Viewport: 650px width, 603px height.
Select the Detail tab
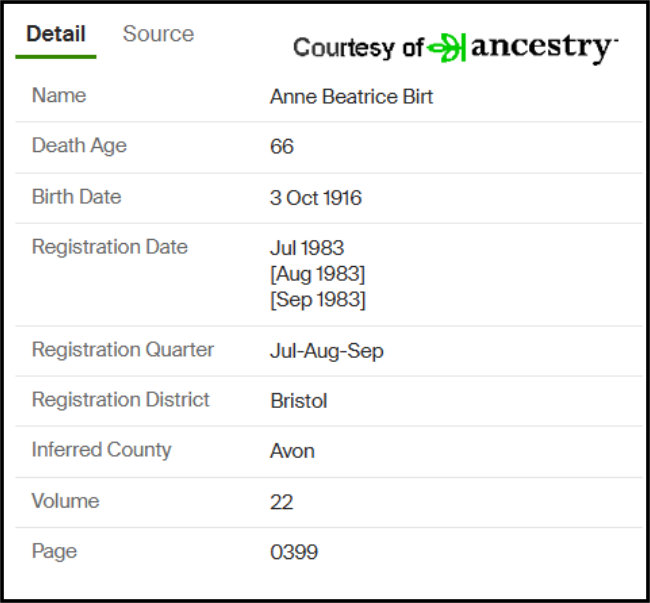(x=56, y=34)
